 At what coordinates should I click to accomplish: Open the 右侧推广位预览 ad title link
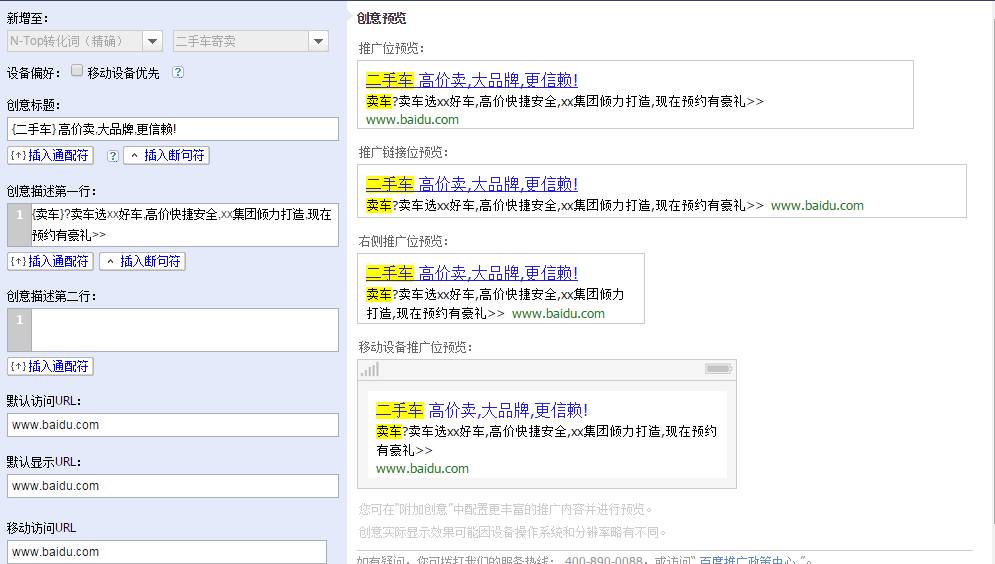[471, 273]
